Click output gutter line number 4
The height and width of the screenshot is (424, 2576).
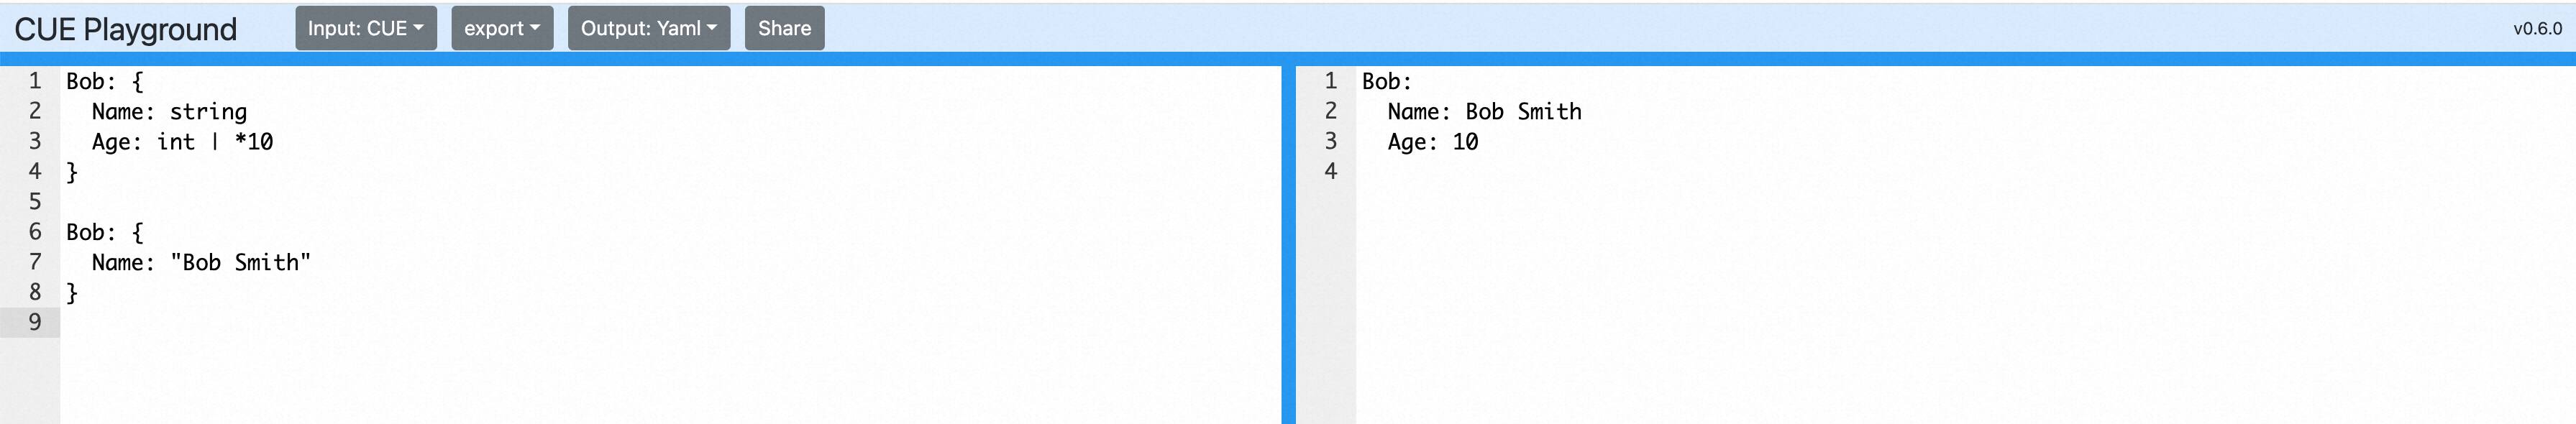click(x=1330, y=171)
